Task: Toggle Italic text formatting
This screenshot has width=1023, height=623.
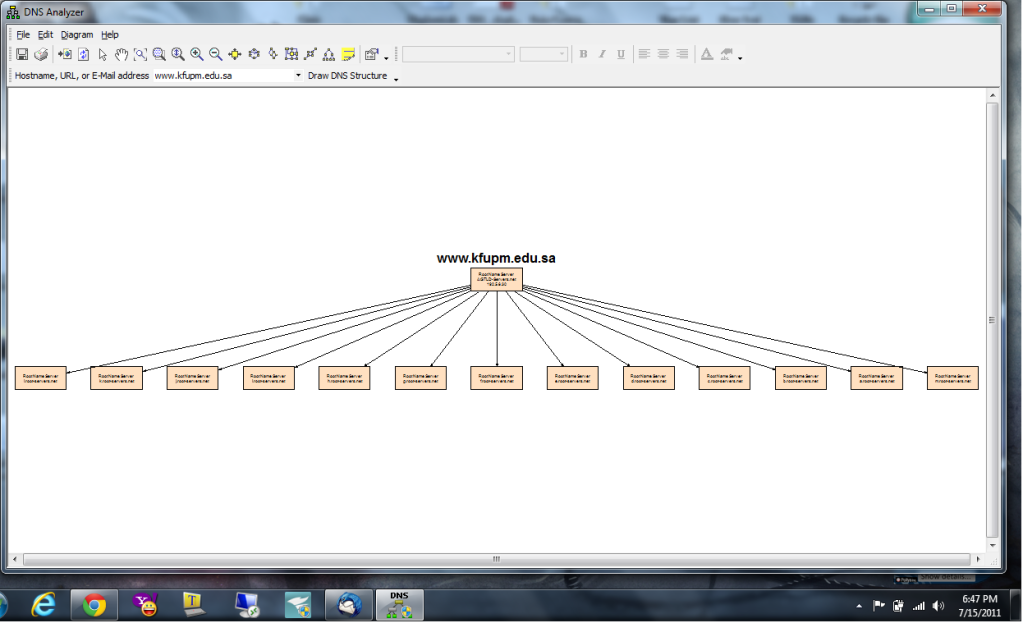Action: pos(602,54)
